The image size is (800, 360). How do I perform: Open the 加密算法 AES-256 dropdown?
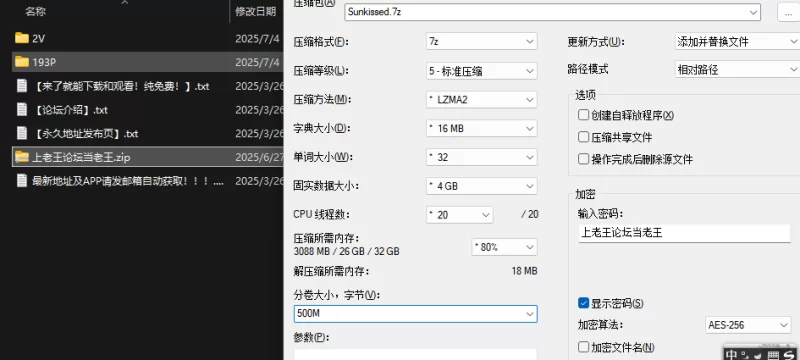coord(748,325)
